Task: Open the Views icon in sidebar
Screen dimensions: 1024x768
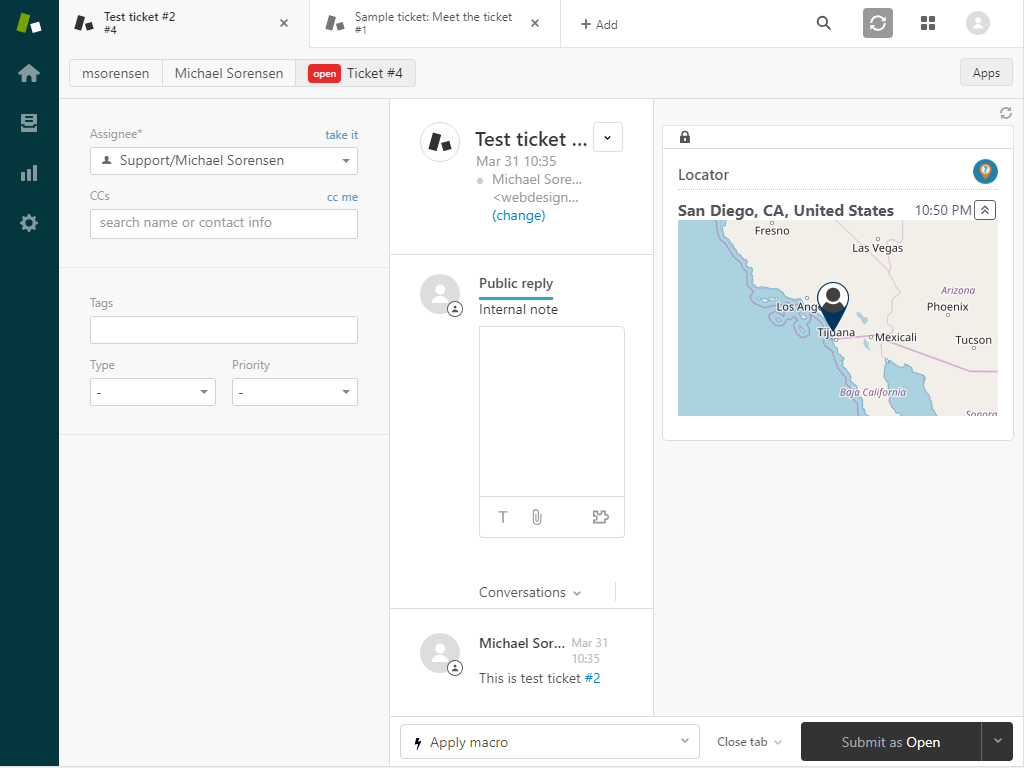Action: click(29, 123)
